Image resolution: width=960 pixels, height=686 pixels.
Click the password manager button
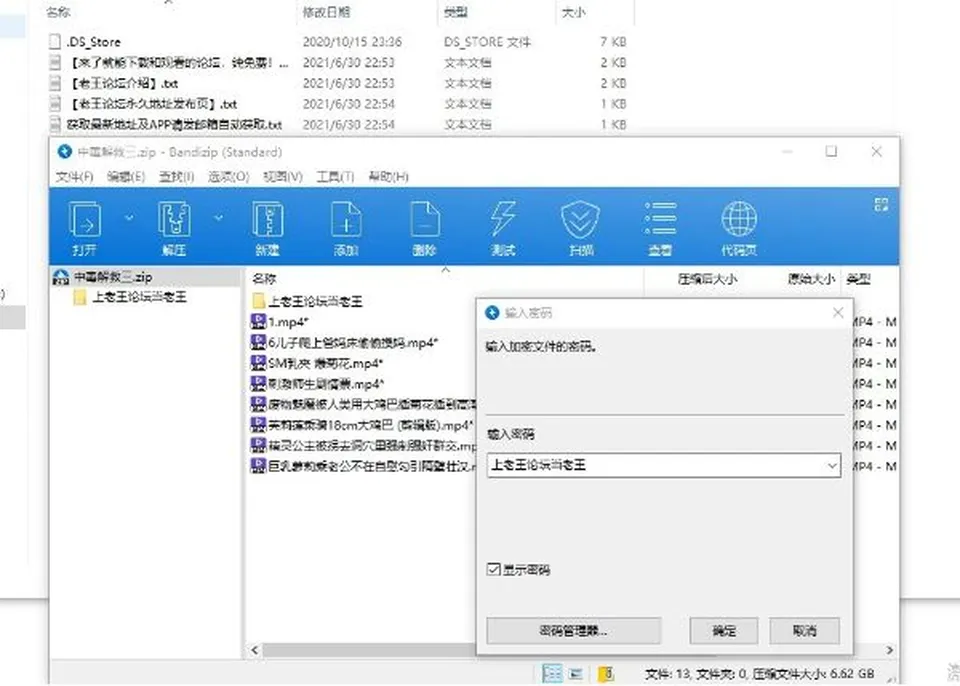[x=574, y=630]
